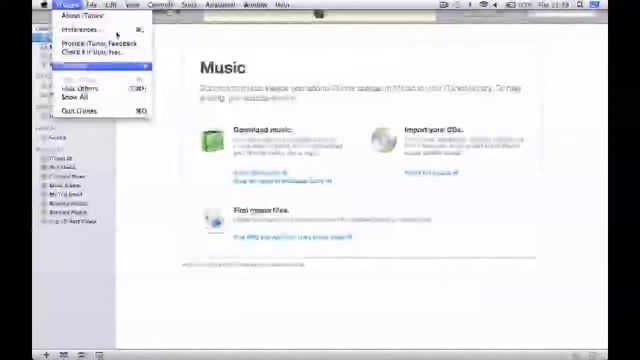This screenshot has height=360, width=640.
Task: Expand the highlighted Services submenu
Action: coord(102,66)
